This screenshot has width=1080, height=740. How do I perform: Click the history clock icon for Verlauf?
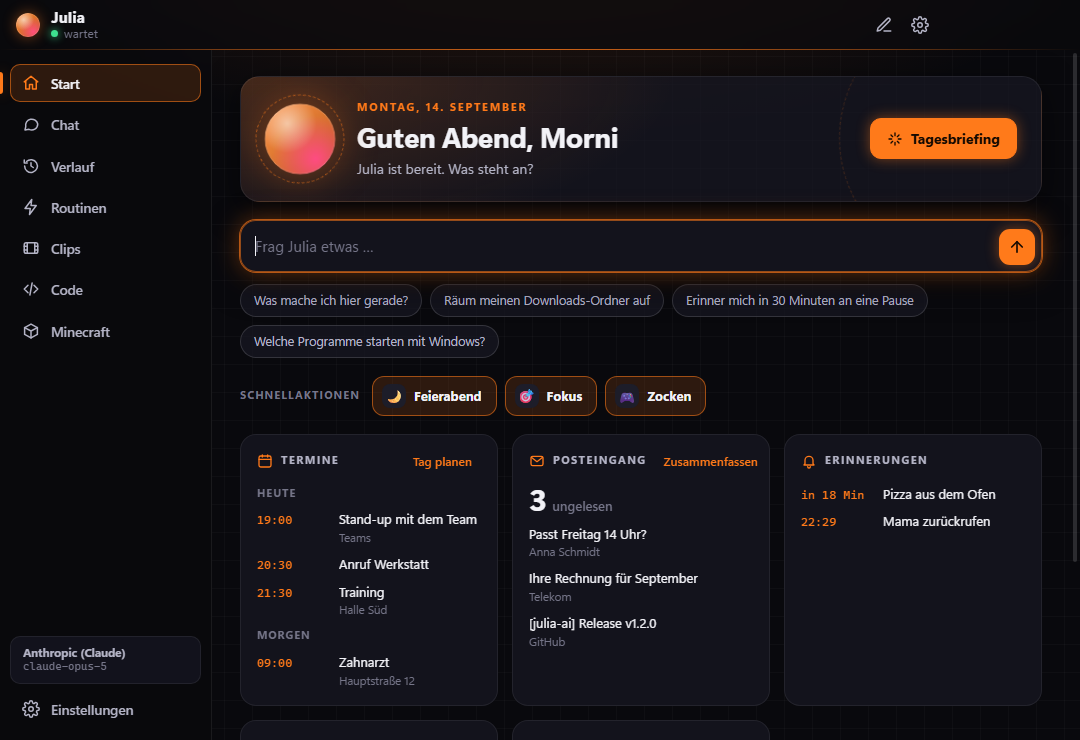tap(31, 166)
